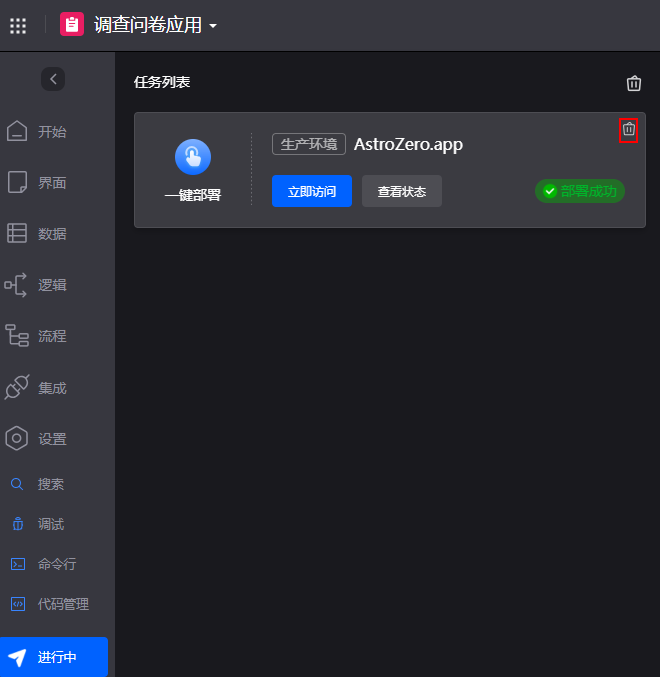This screenshot has height=677, width=660.
Task: Open the 集成 integration section
Action: (x=37, y=388)
